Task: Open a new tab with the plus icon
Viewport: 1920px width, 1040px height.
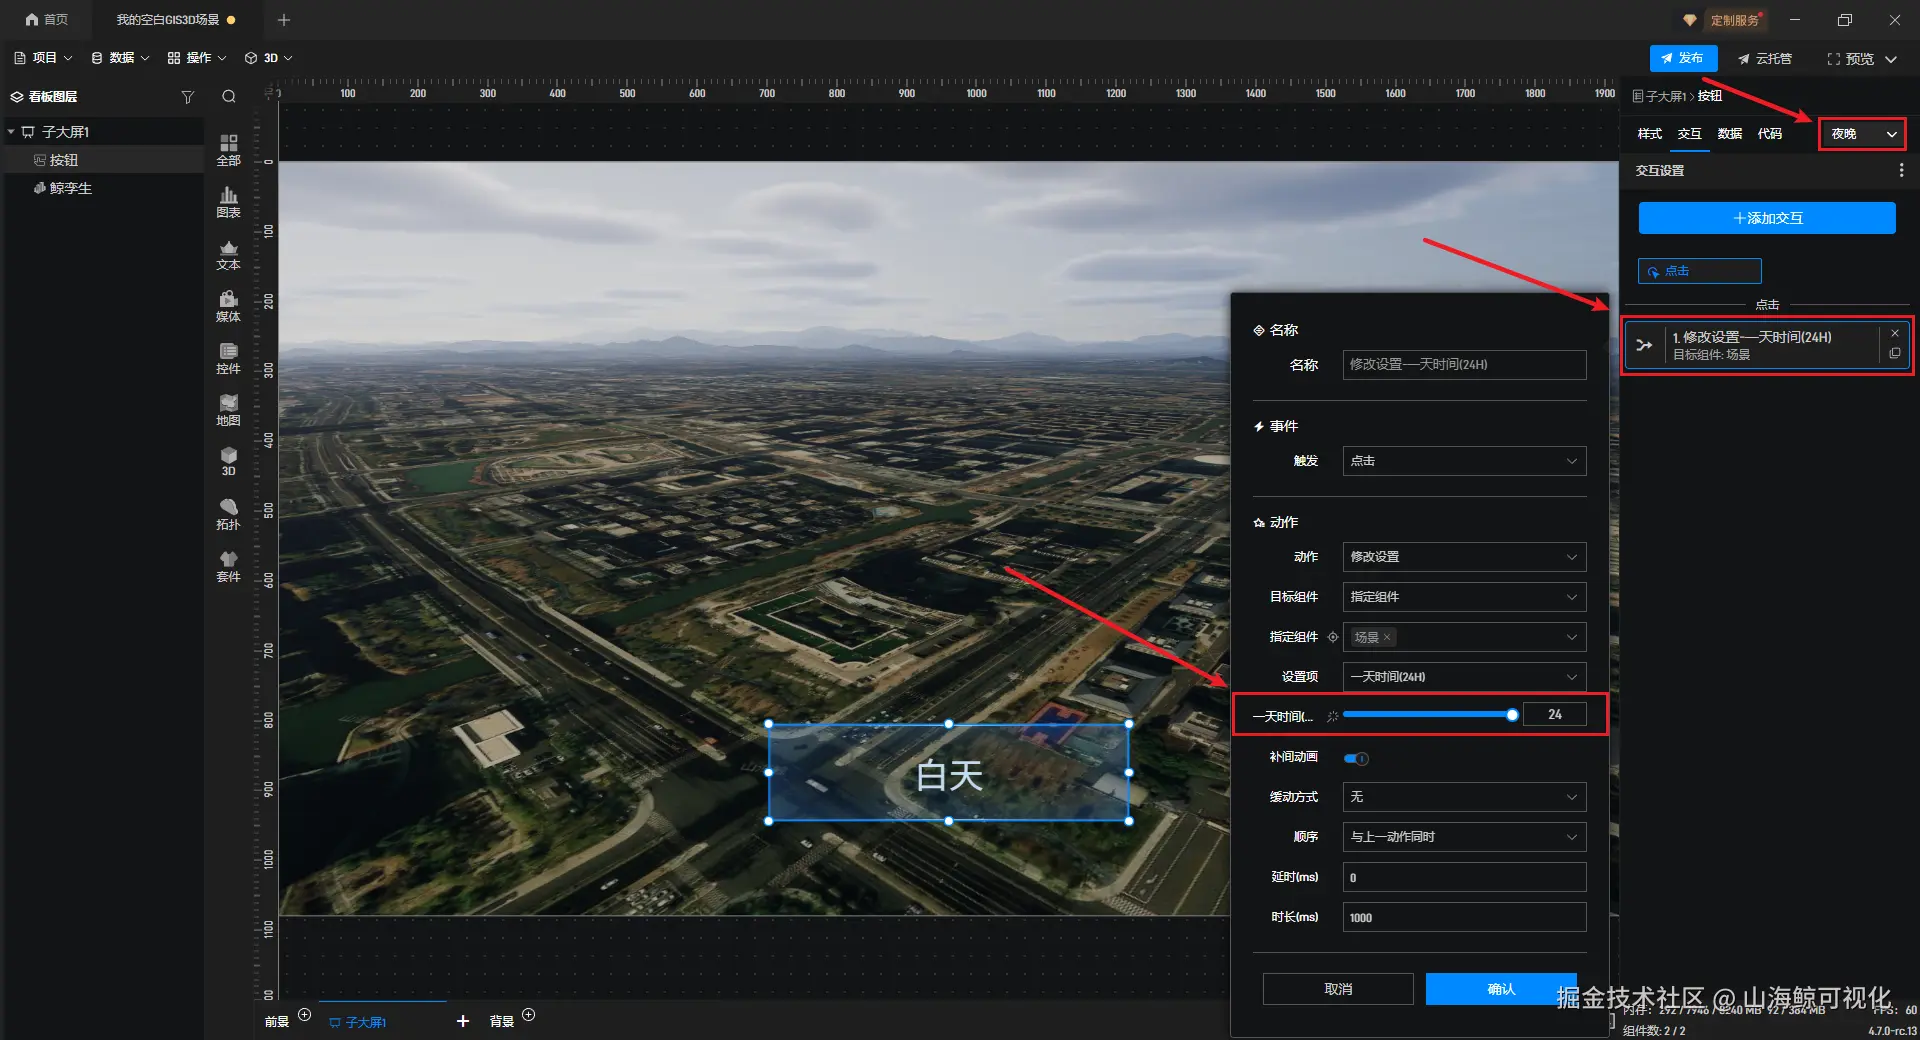Action: [284, 20]
